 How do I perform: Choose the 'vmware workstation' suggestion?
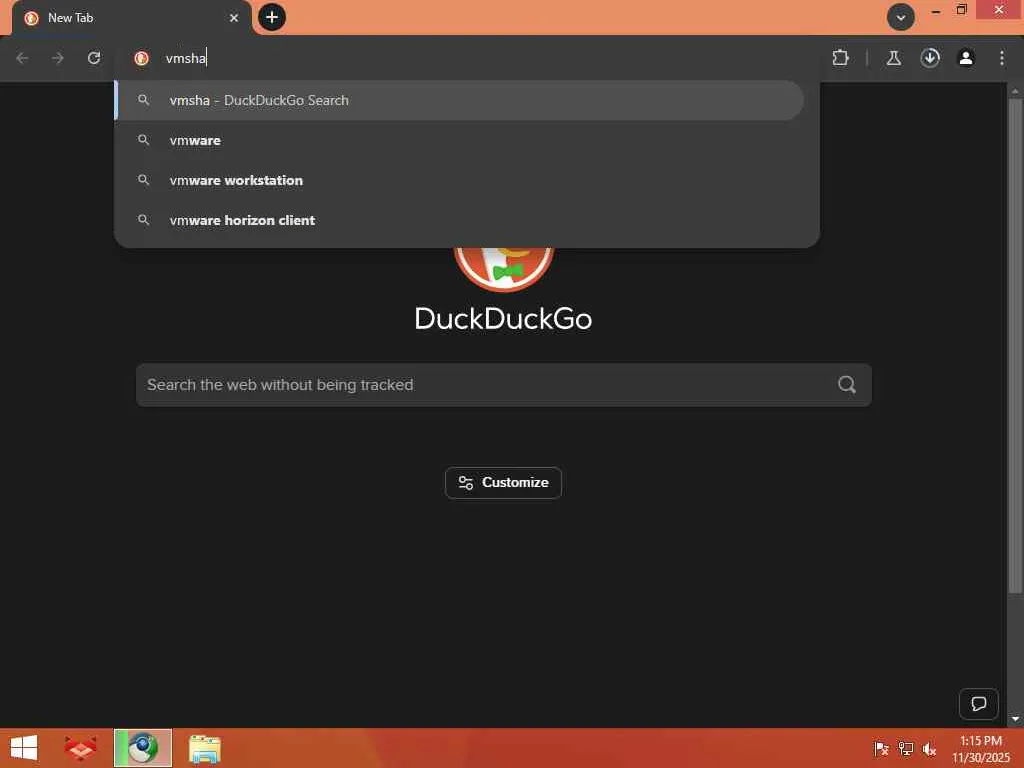460,180
